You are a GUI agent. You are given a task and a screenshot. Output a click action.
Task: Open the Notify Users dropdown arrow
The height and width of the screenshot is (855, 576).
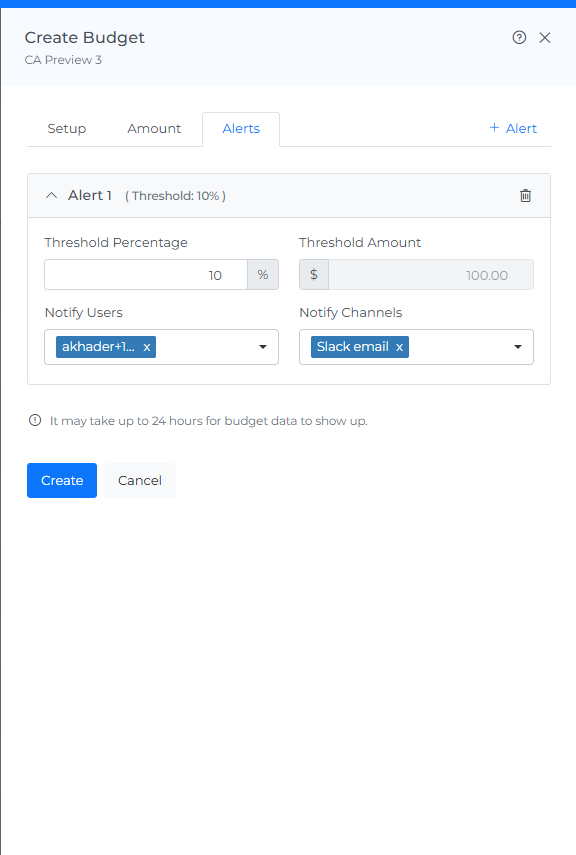(263, 347)
